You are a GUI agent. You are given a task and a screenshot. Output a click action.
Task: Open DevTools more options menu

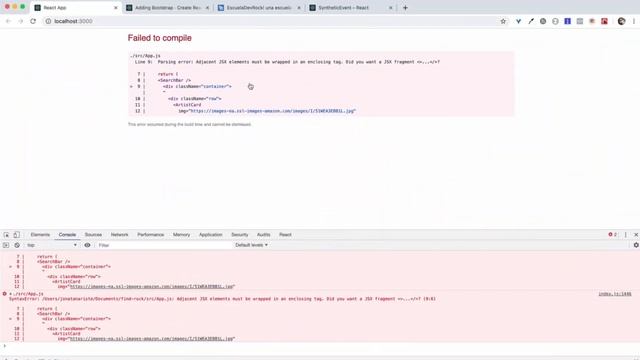coord(625,235)
